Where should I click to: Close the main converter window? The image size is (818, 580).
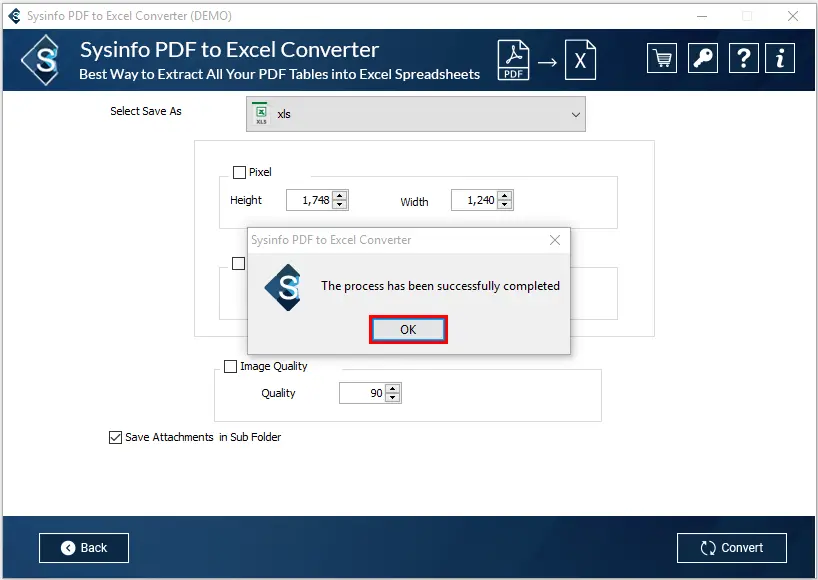[x=793, y=16]
